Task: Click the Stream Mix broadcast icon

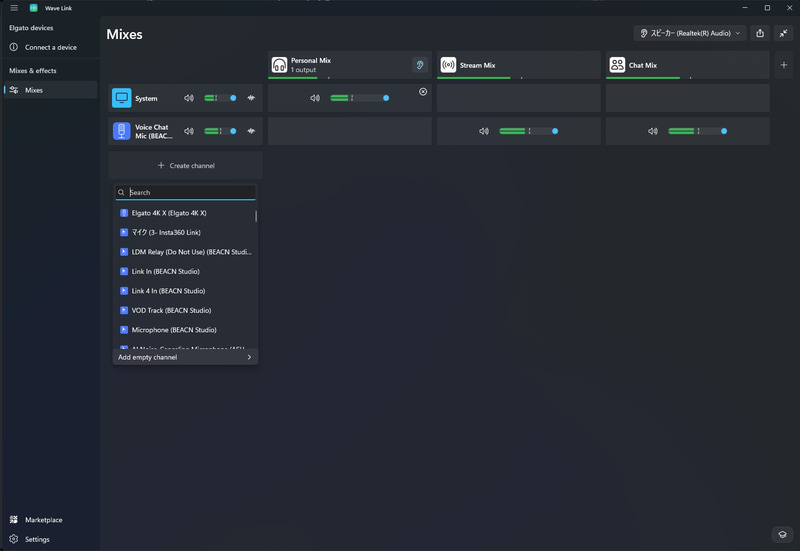Action: tap(448, 65)
